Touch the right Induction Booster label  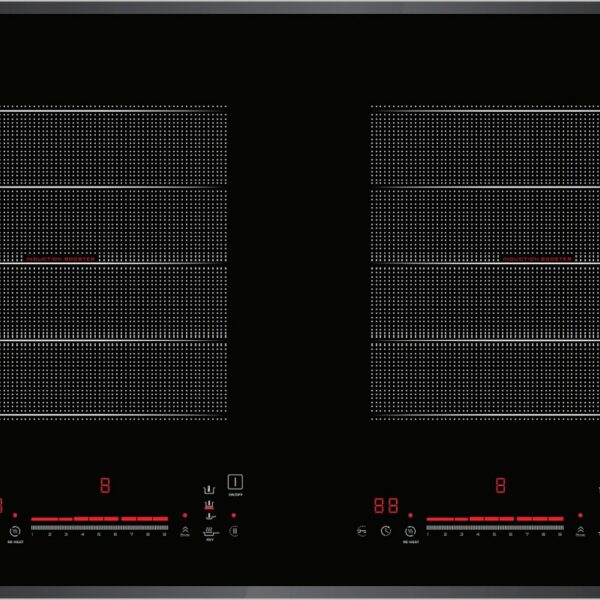click(536, 258)
